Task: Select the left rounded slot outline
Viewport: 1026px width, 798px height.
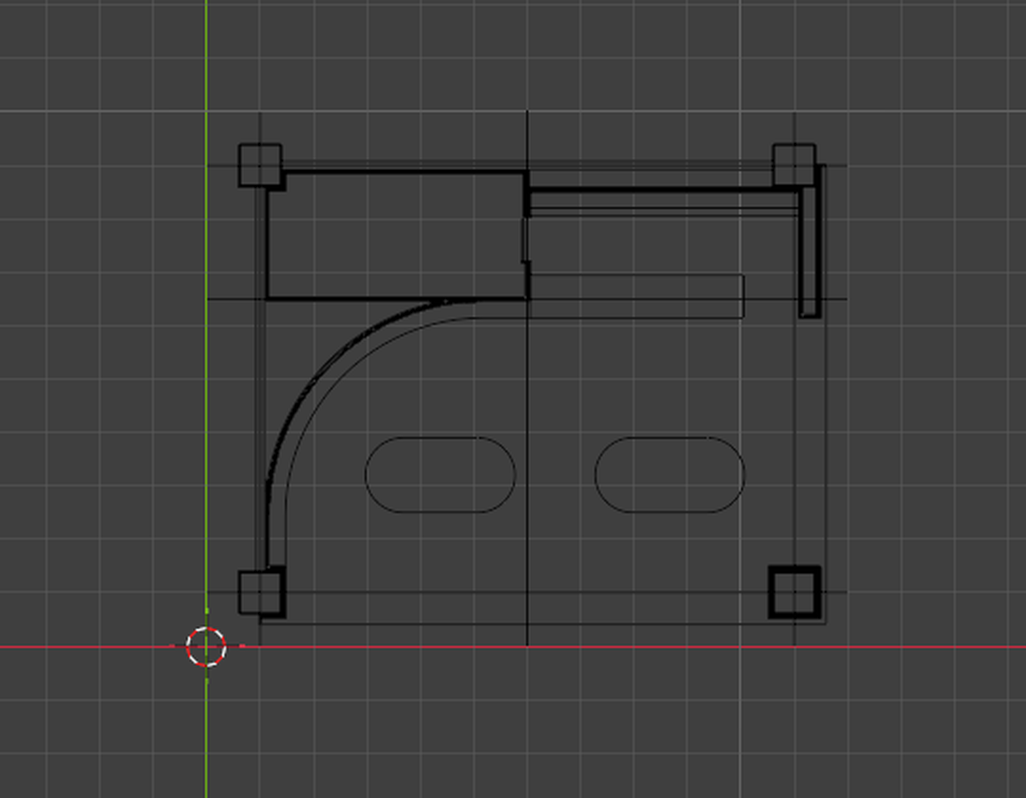Action: 440,474
